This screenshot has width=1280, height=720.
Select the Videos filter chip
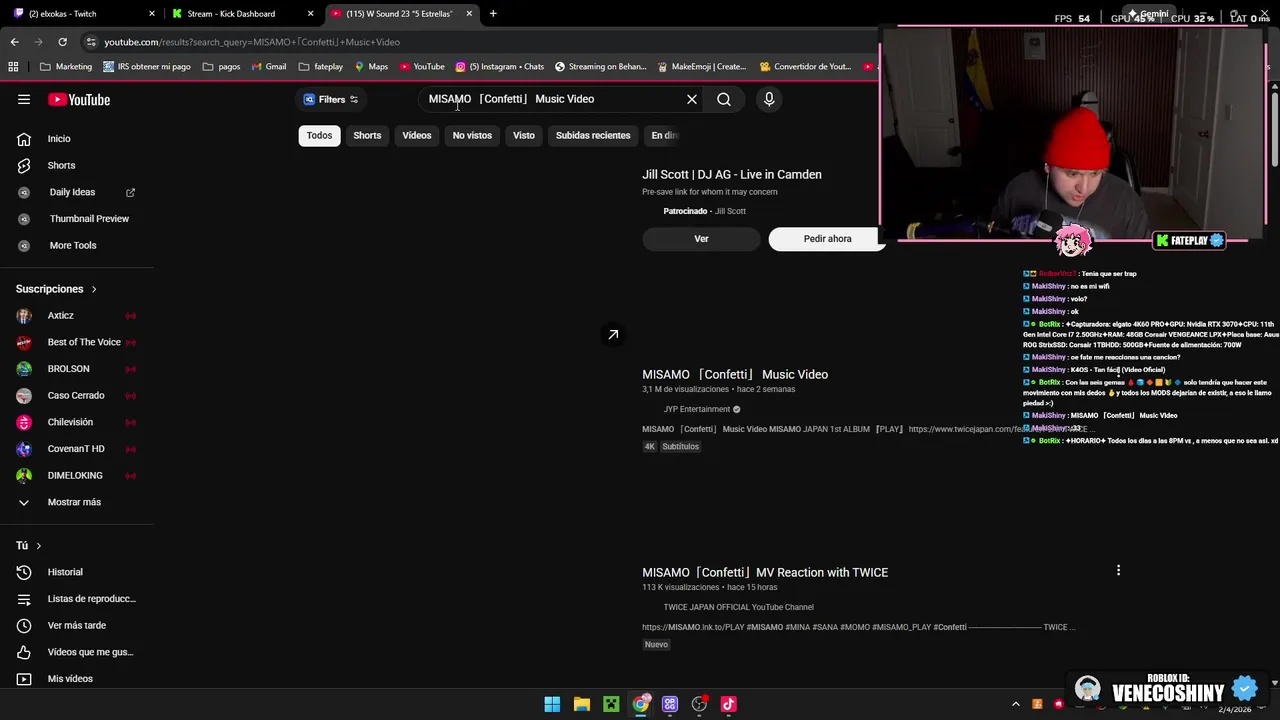pos(417,135)
